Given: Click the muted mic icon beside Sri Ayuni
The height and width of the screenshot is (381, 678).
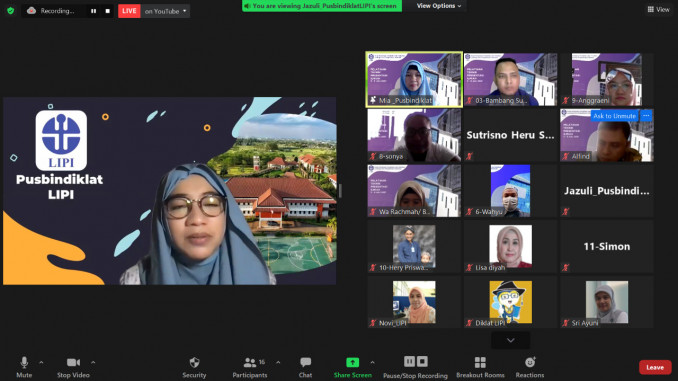Looking at the screenshot, I should 566,323.
